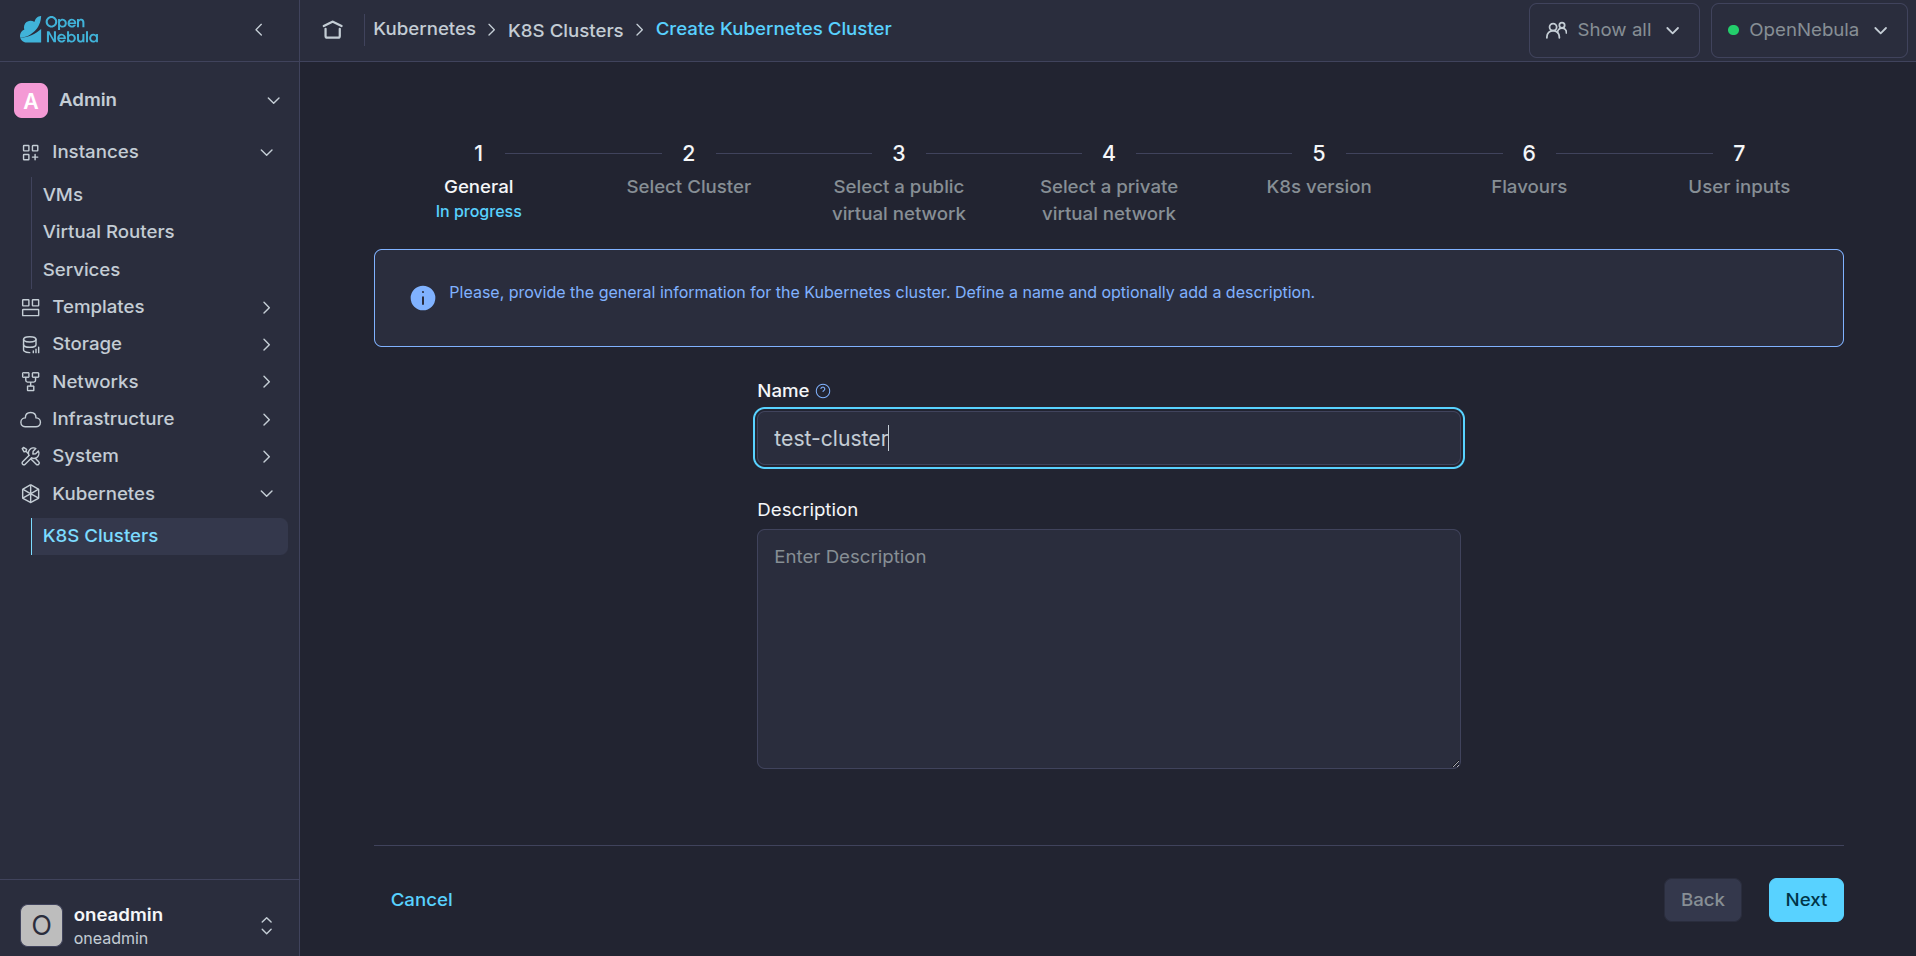Click the Storage database icon
1916x956 pixels.
31,344
